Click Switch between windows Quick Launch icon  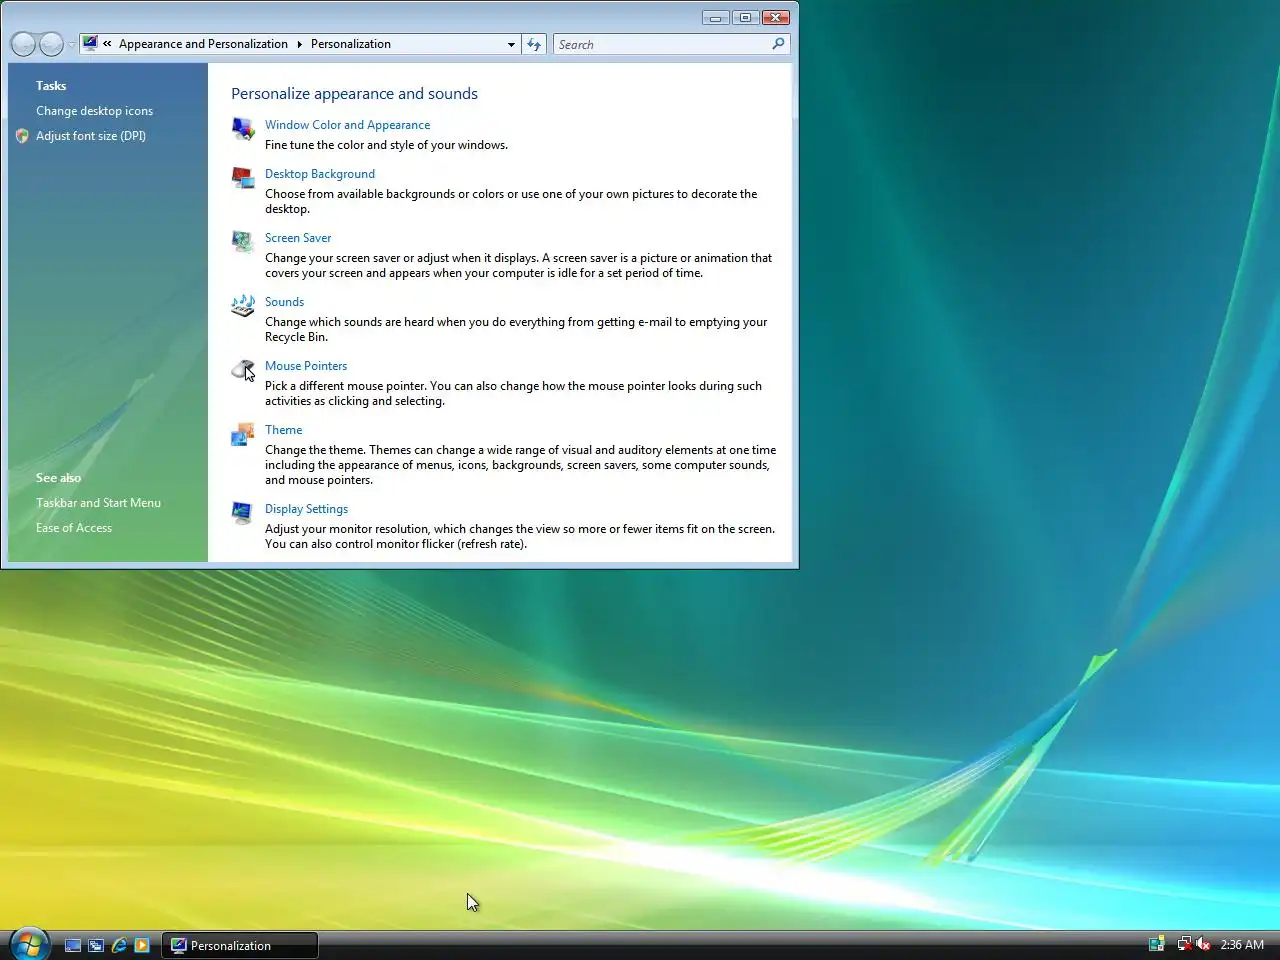click(96, 945)
